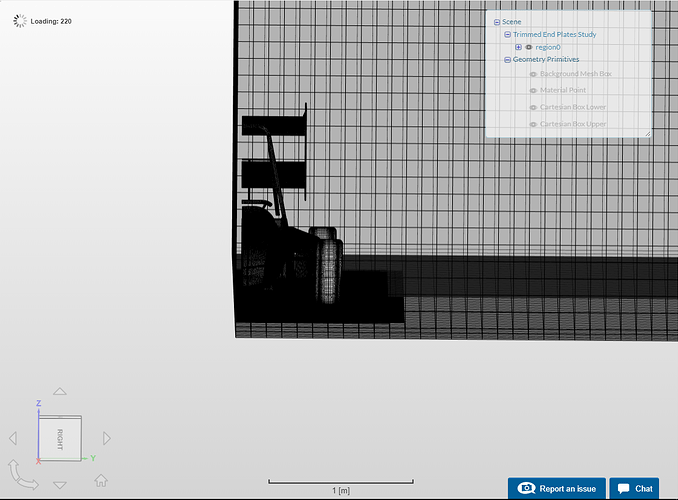The image size is (678, 500).
Task: Click the camera icon on Report an issue
Action: click(526, 488)
